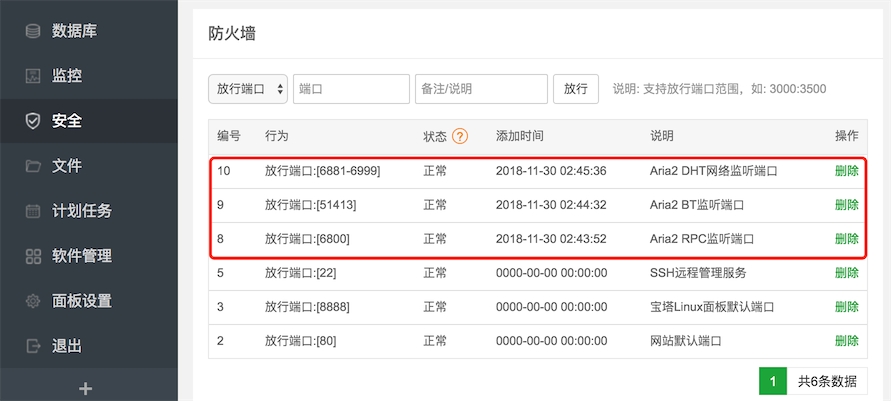Click the 状态 column header label

coord(435,136)
